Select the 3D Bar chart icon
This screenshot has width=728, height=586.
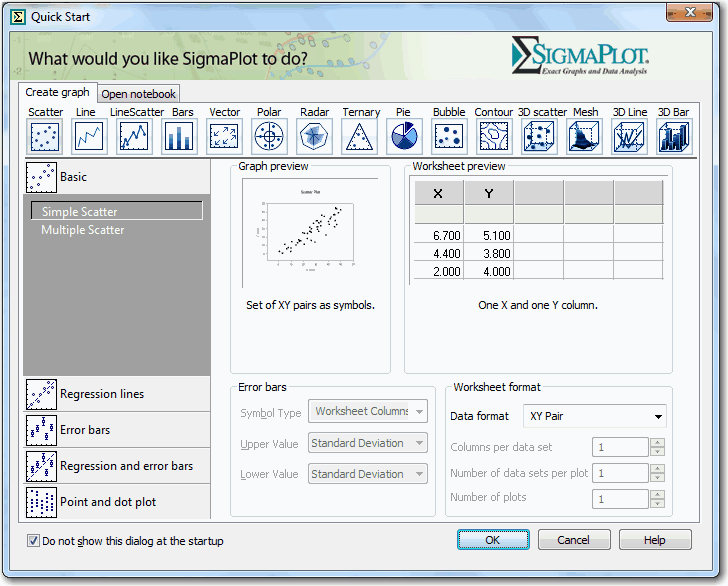click(674, 137)
